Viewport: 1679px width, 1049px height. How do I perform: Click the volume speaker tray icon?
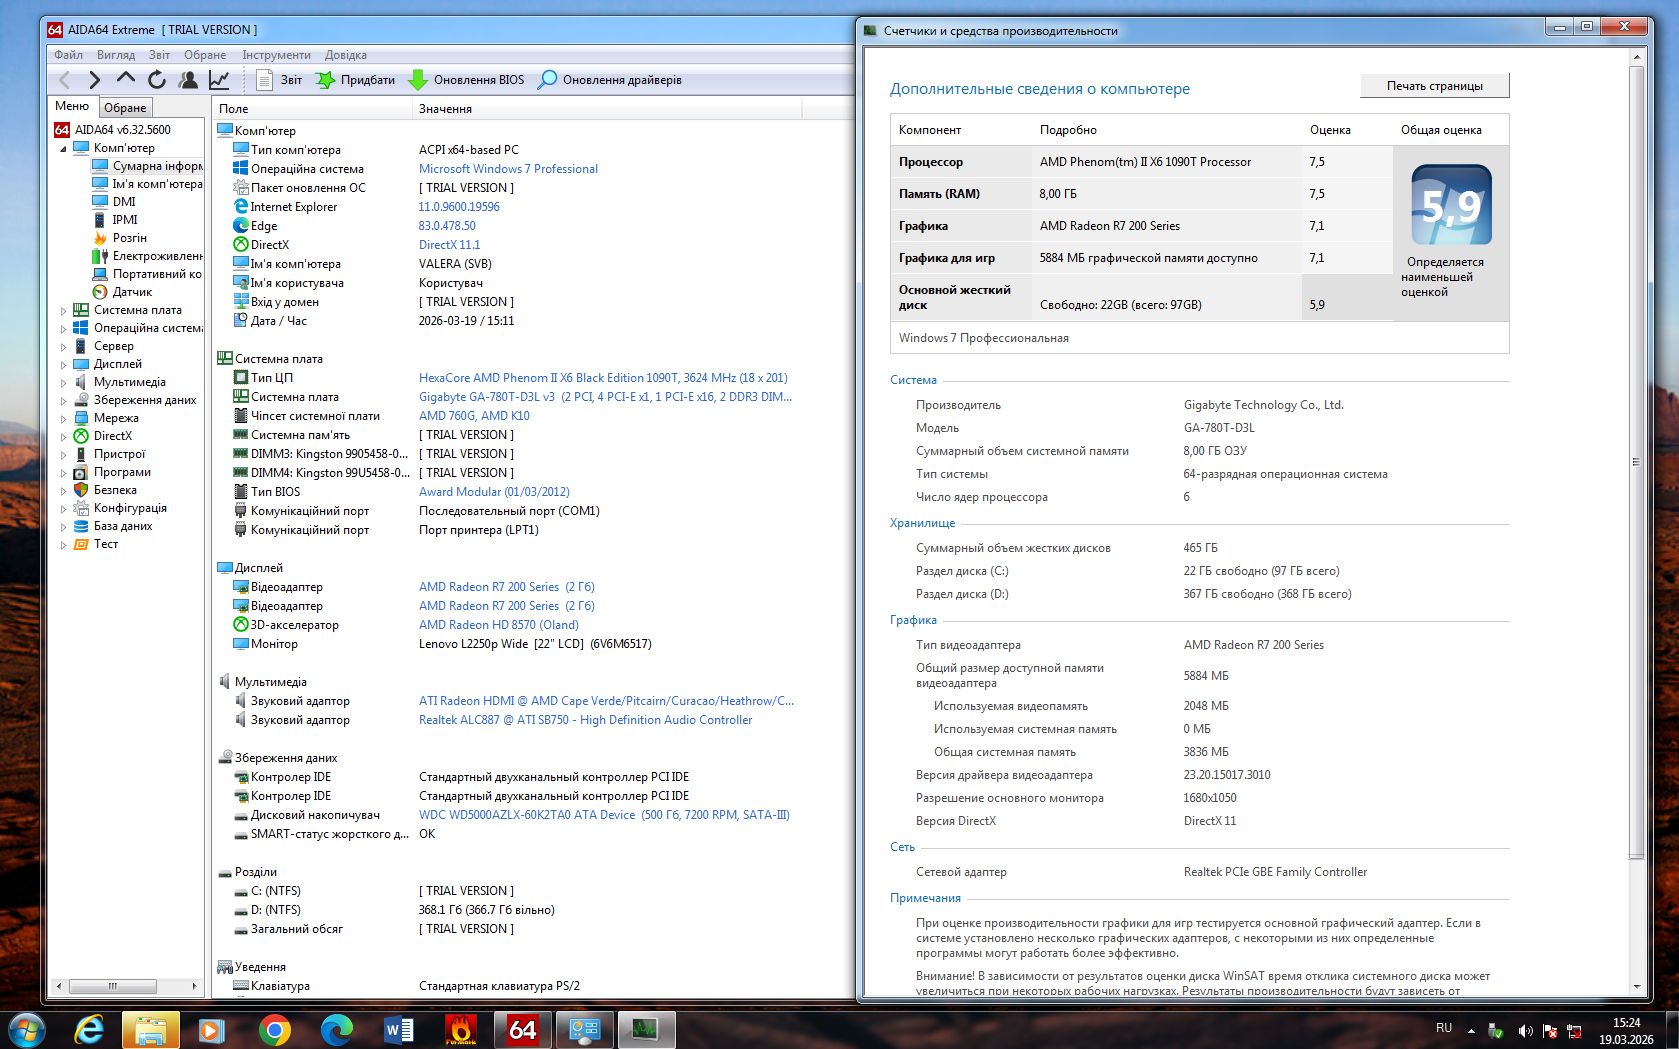1525,1030
